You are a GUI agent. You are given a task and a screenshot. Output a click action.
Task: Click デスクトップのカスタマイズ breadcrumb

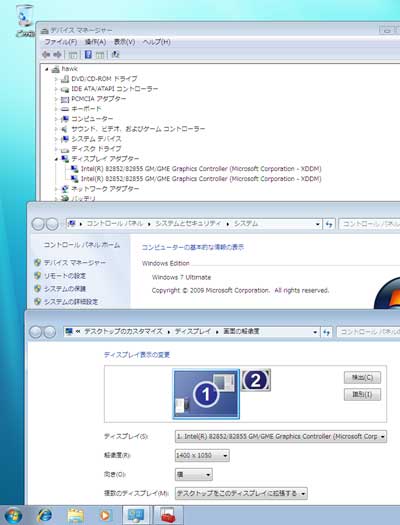tap(123, 331)
